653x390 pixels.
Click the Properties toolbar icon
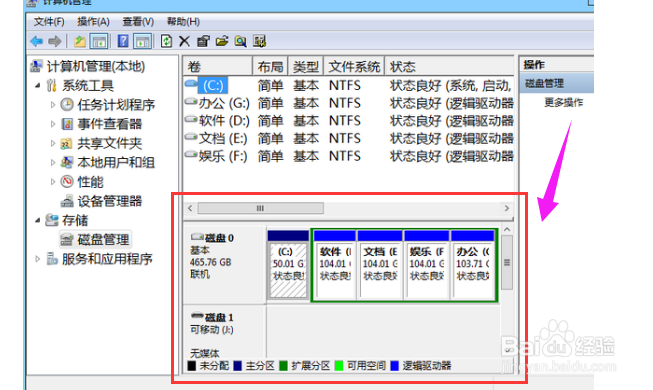(x=203, y=41)
